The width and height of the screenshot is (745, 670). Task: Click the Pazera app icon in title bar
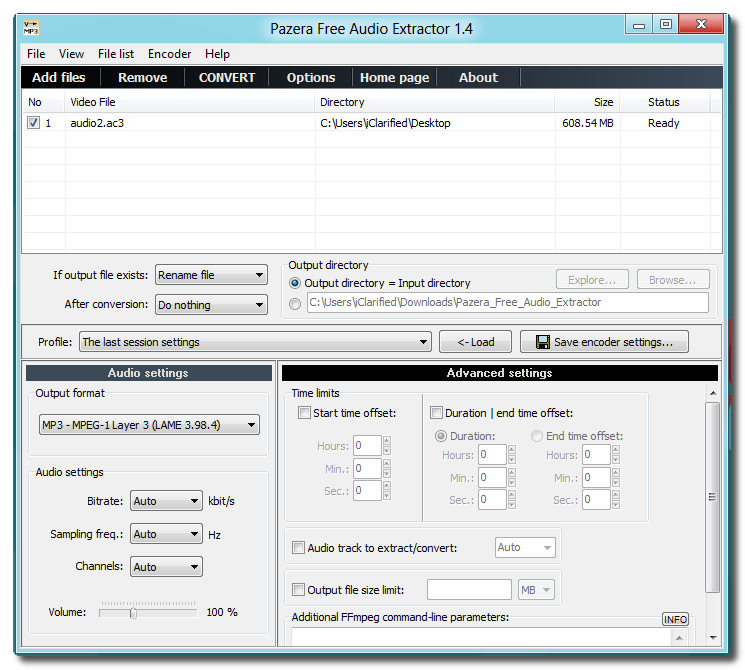[31, 28]
